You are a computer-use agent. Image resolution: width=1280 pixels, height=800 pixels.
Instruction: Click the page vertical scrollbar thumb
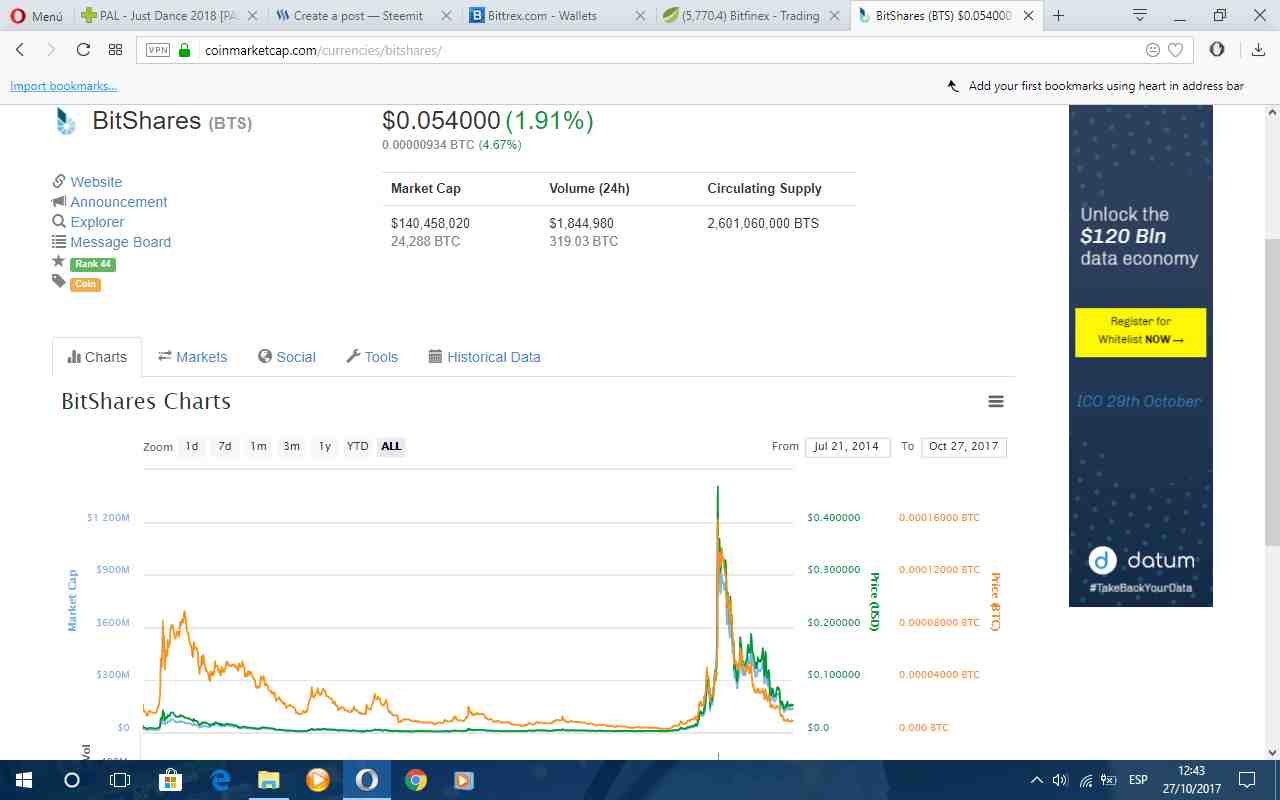[1272, 392]
